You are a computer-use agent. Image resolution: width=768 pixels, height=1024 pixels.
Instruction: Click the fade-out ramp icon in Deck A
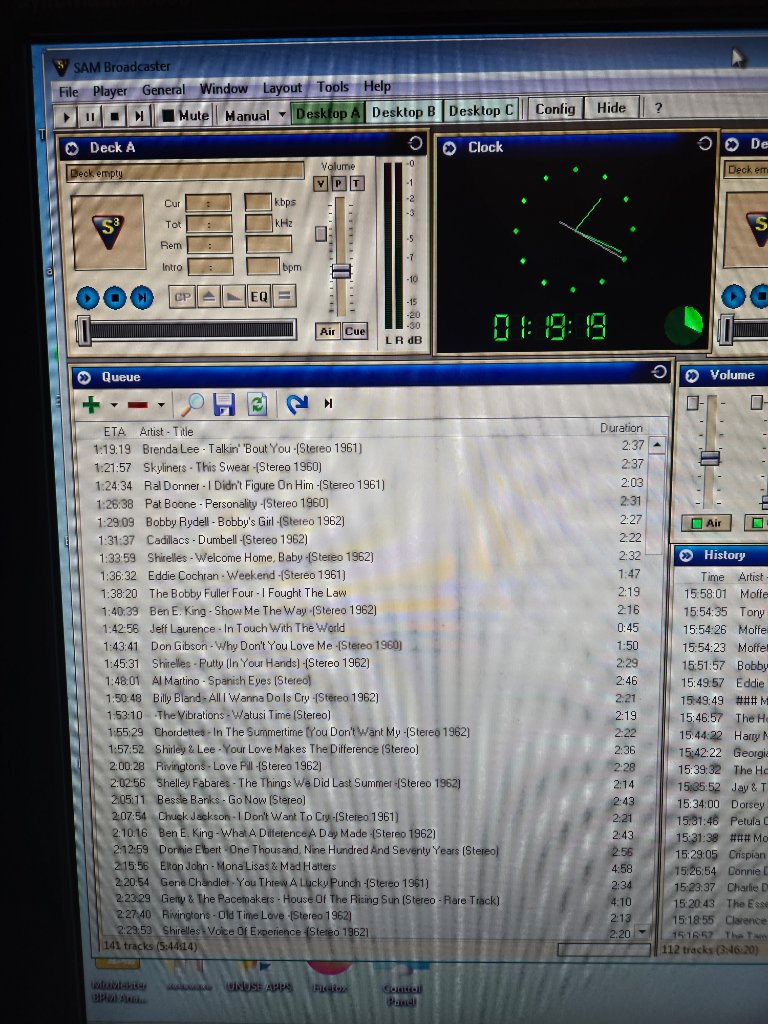[x=233, y=296]
